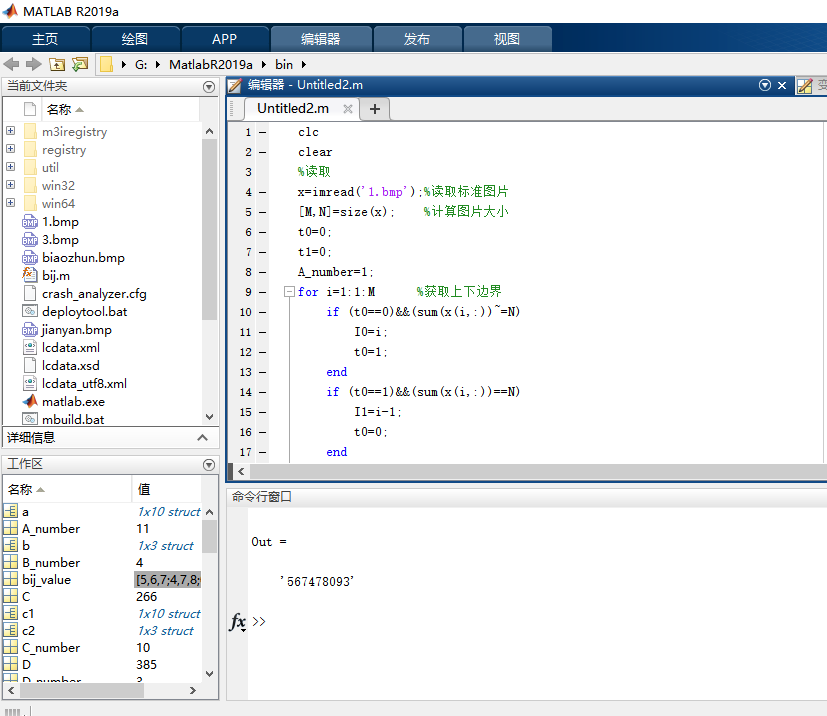Image resolution: width=827 pixels, height=716 pixels.
Task: Expand the win32 folder
Action: tap(11, 185)
